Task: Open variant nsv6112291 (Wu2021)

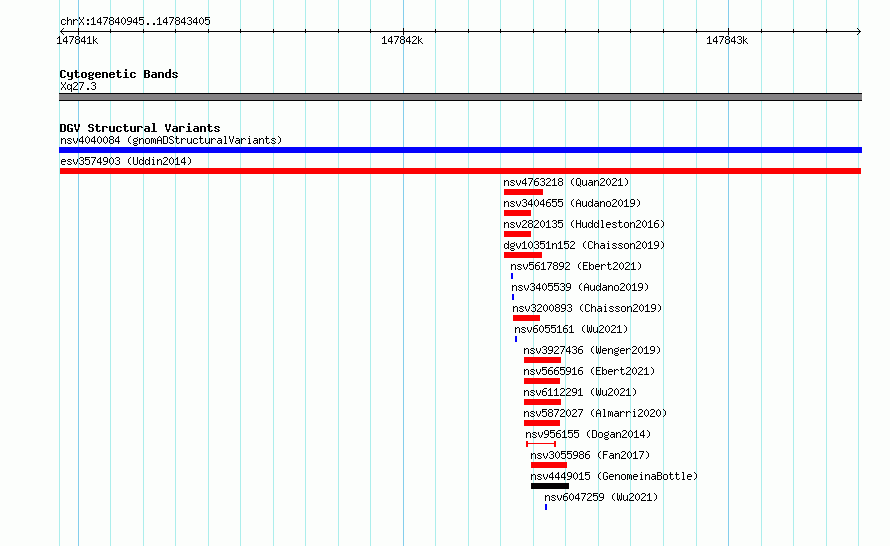Action: click(580, 392)
